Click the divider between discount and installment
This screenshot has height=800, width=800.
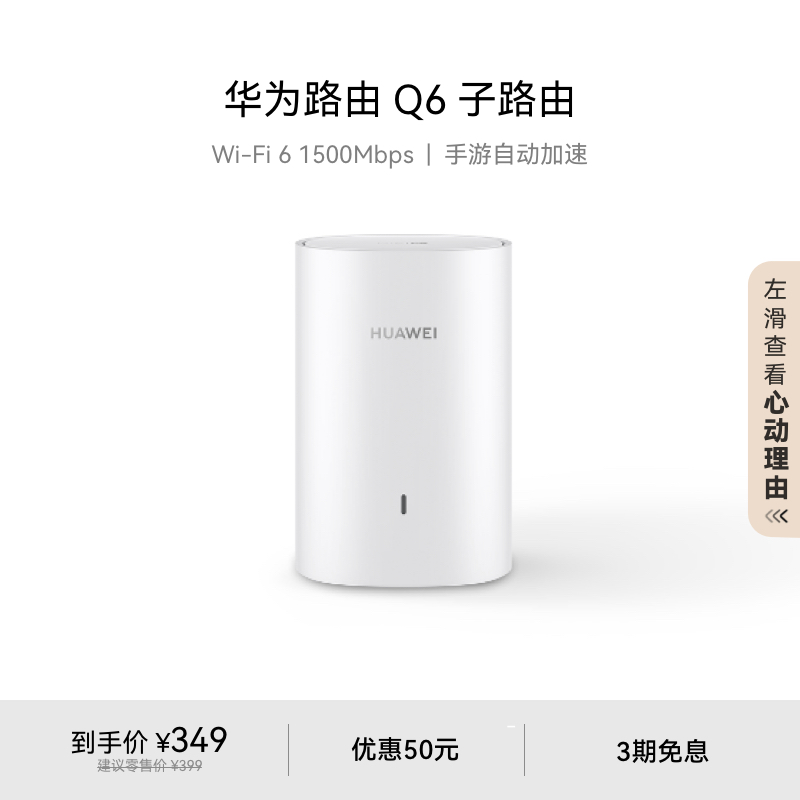[x=524, y=749]
